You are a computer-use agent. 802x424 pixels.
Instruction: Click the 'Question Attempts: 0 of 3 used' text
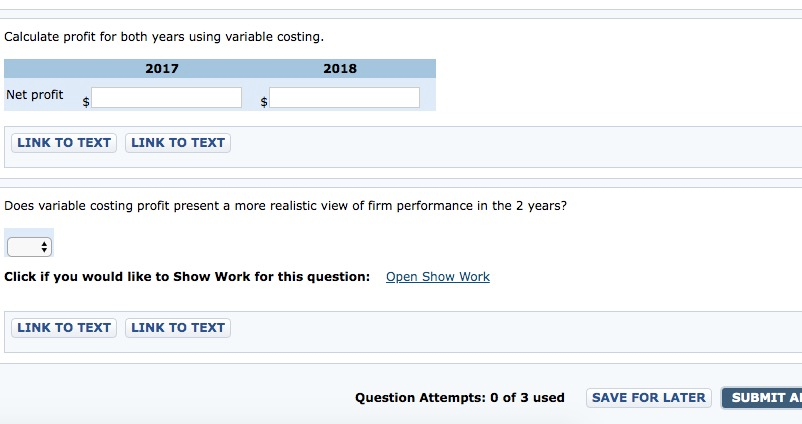point(459,398)
